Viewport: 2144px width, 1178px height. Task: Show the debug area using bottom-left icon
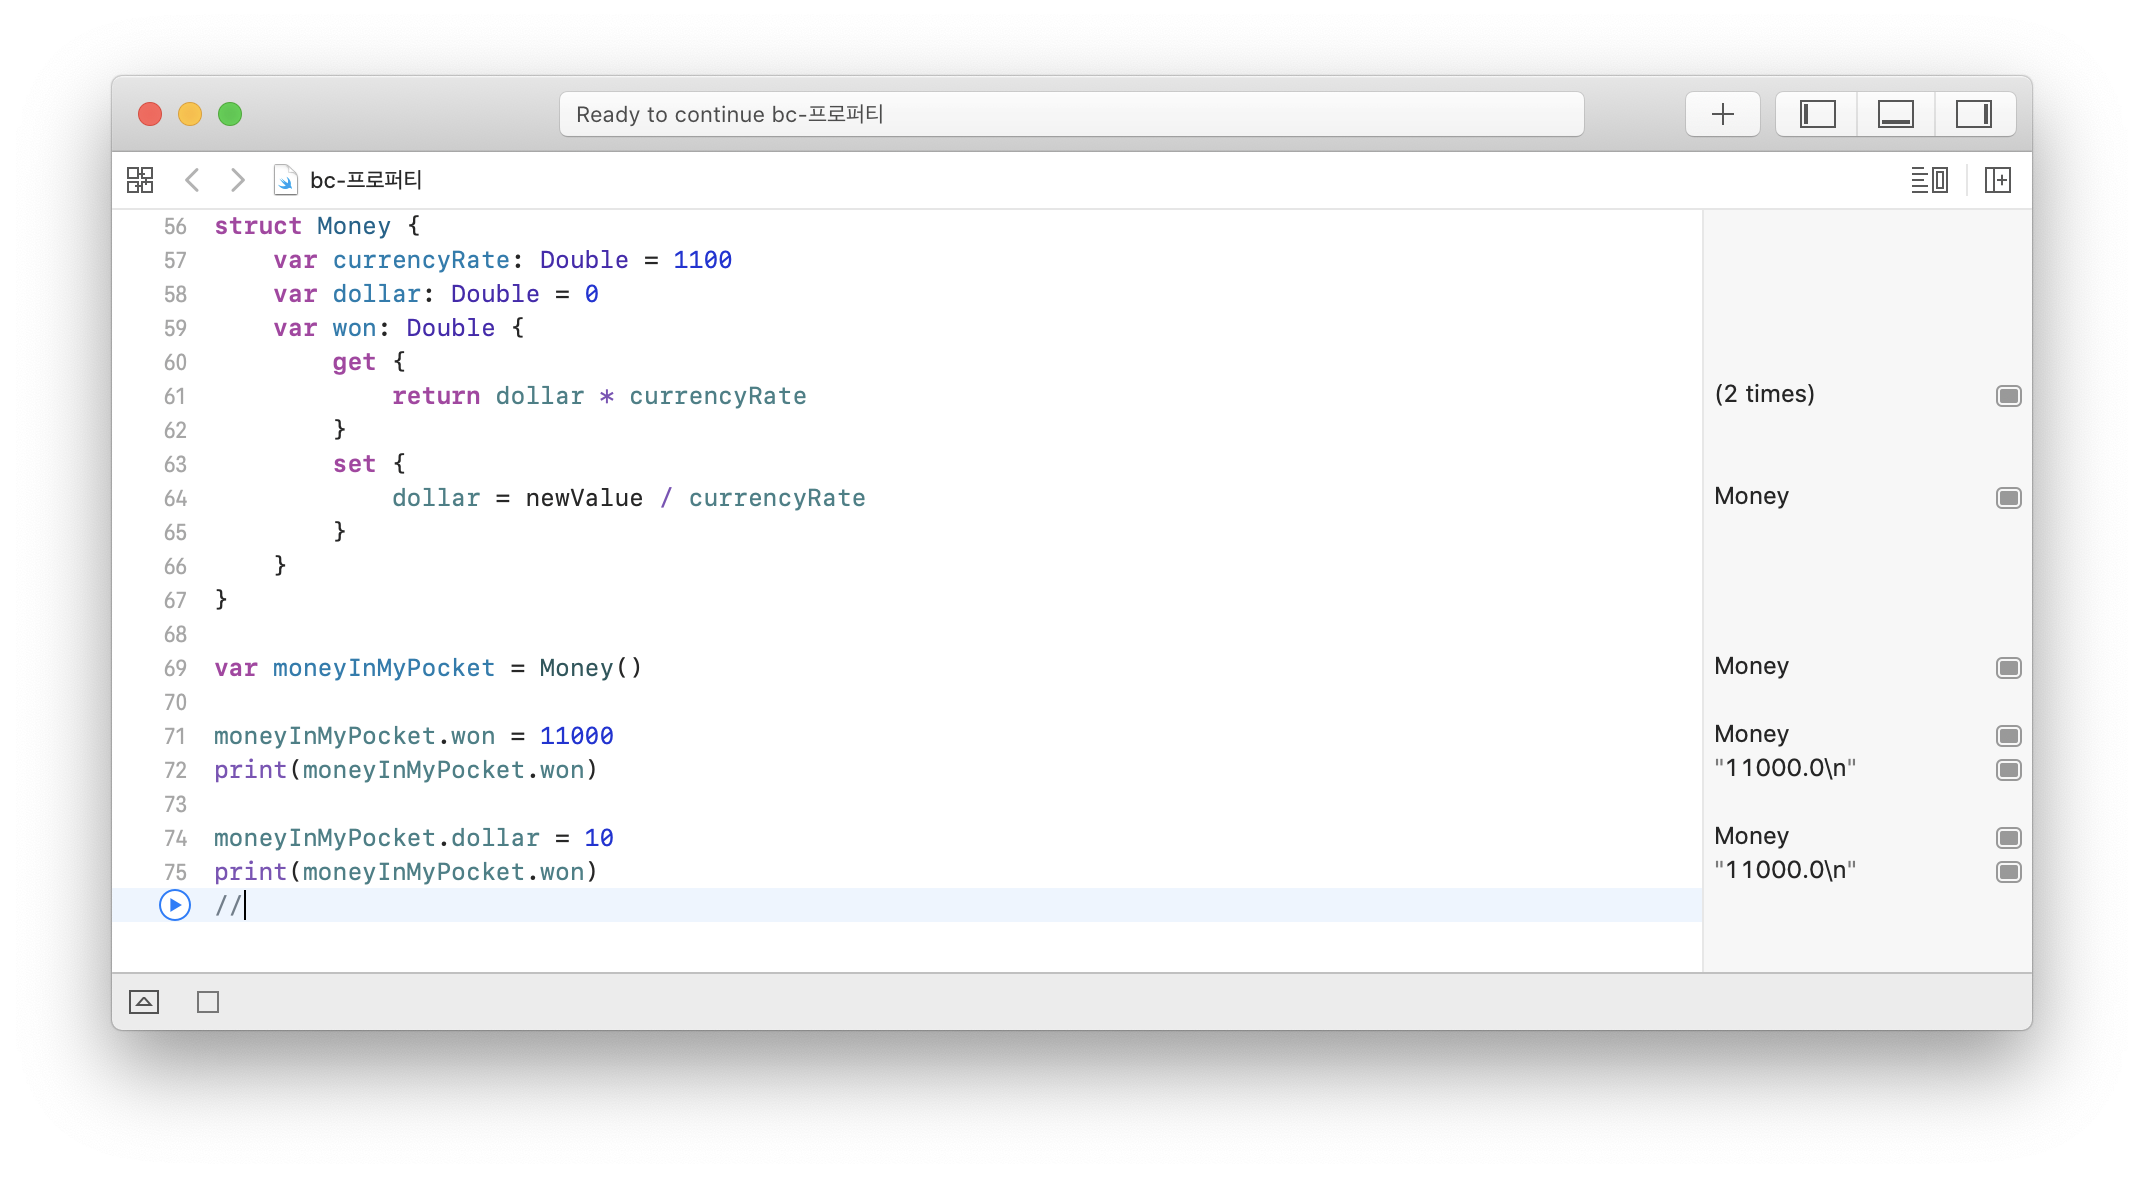point(144,1002)
